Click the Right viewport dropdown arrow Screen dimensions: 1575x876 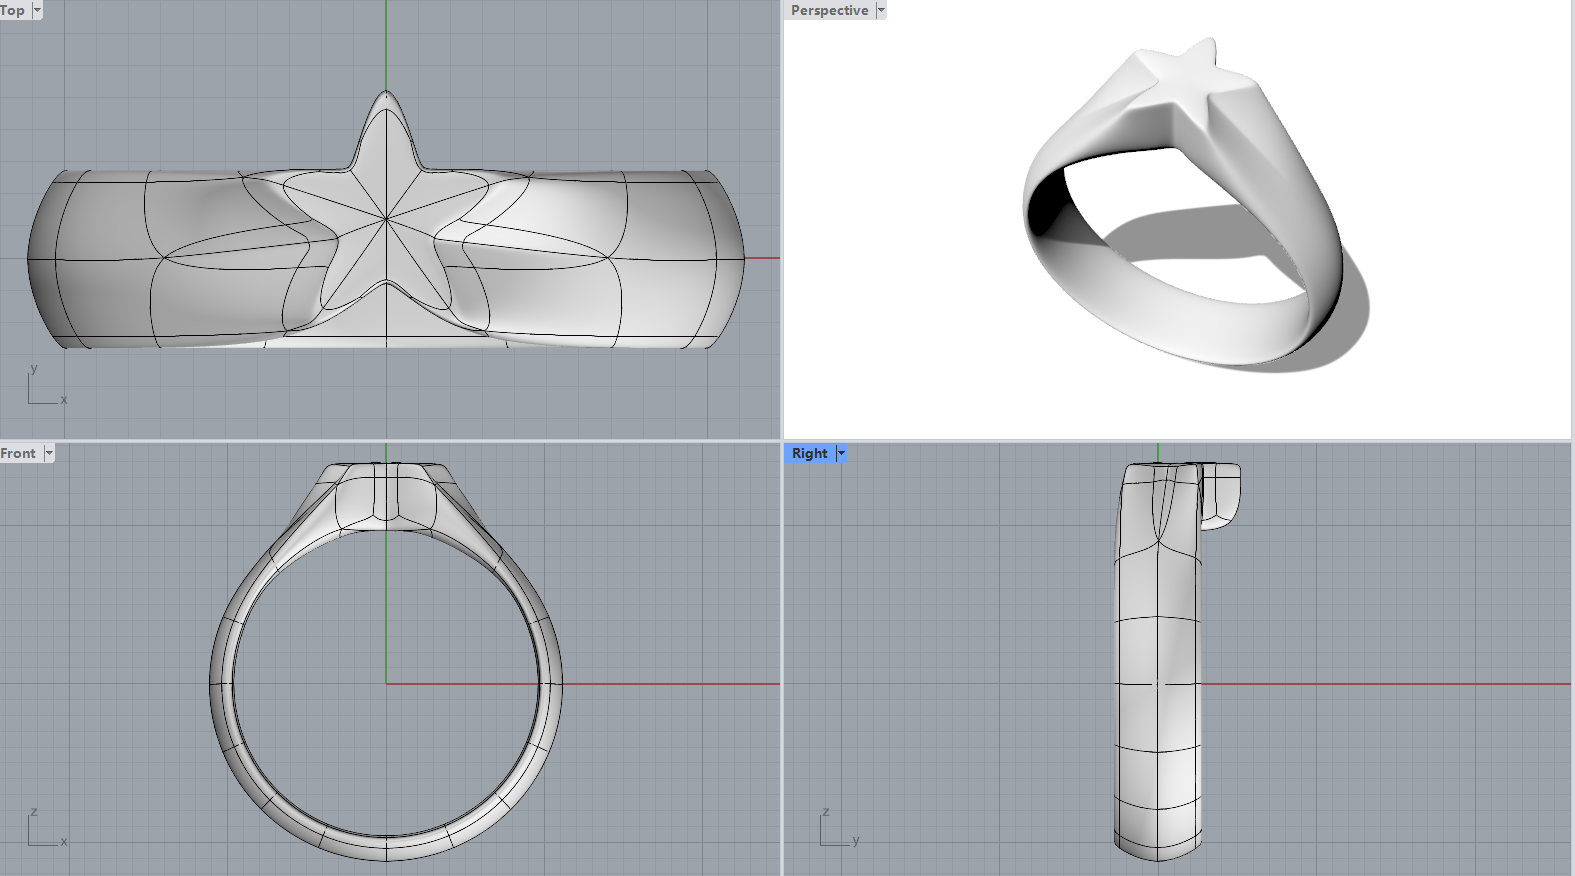coord(841,453)
